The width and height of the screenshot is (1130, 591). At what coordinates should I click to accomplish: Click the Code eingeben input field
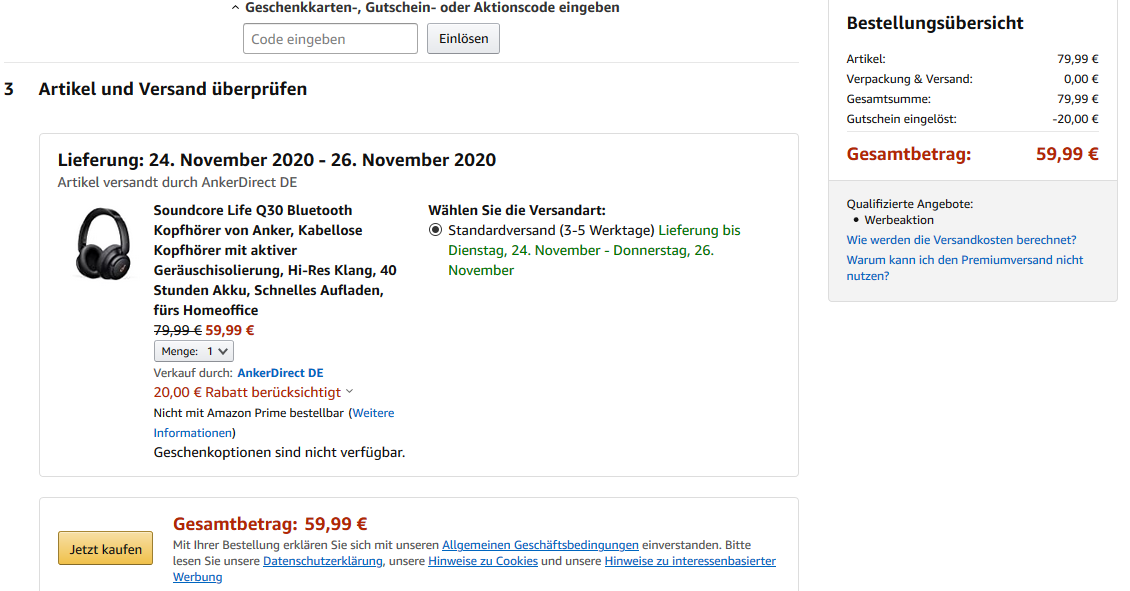330,38
